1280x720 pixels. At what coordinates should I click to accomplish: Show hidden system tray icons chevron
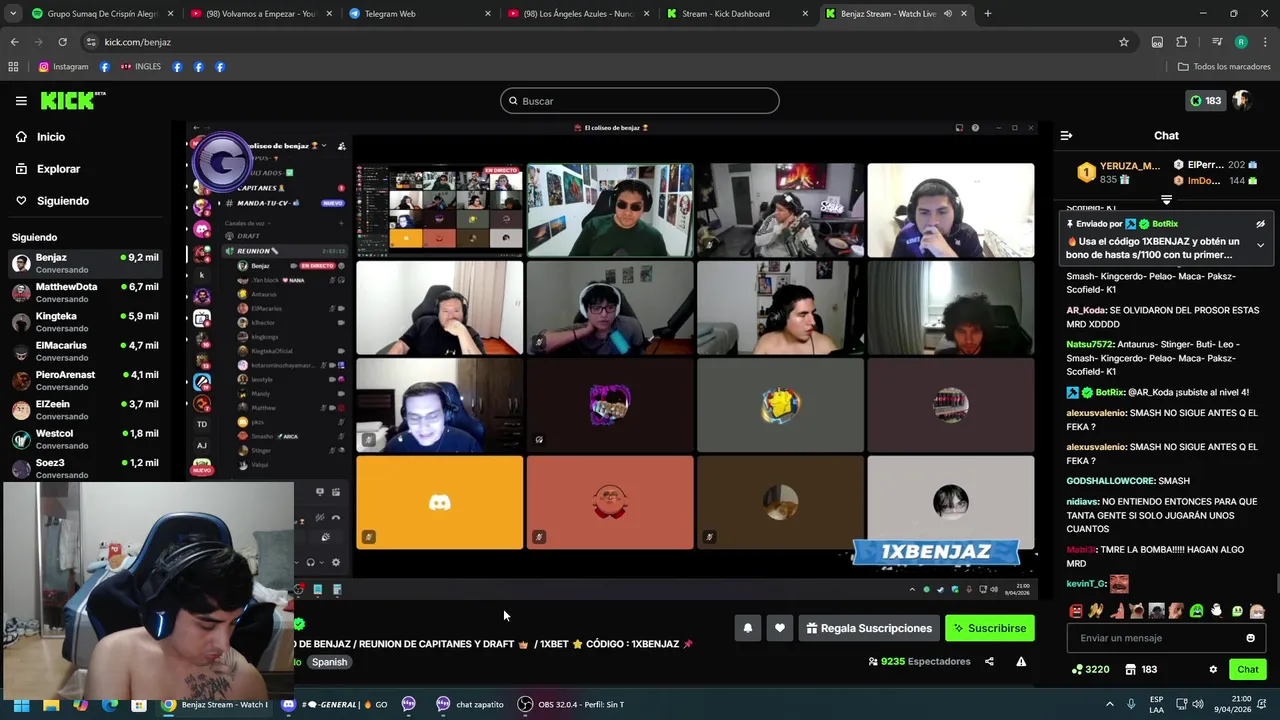click(x=1109, y=704)
